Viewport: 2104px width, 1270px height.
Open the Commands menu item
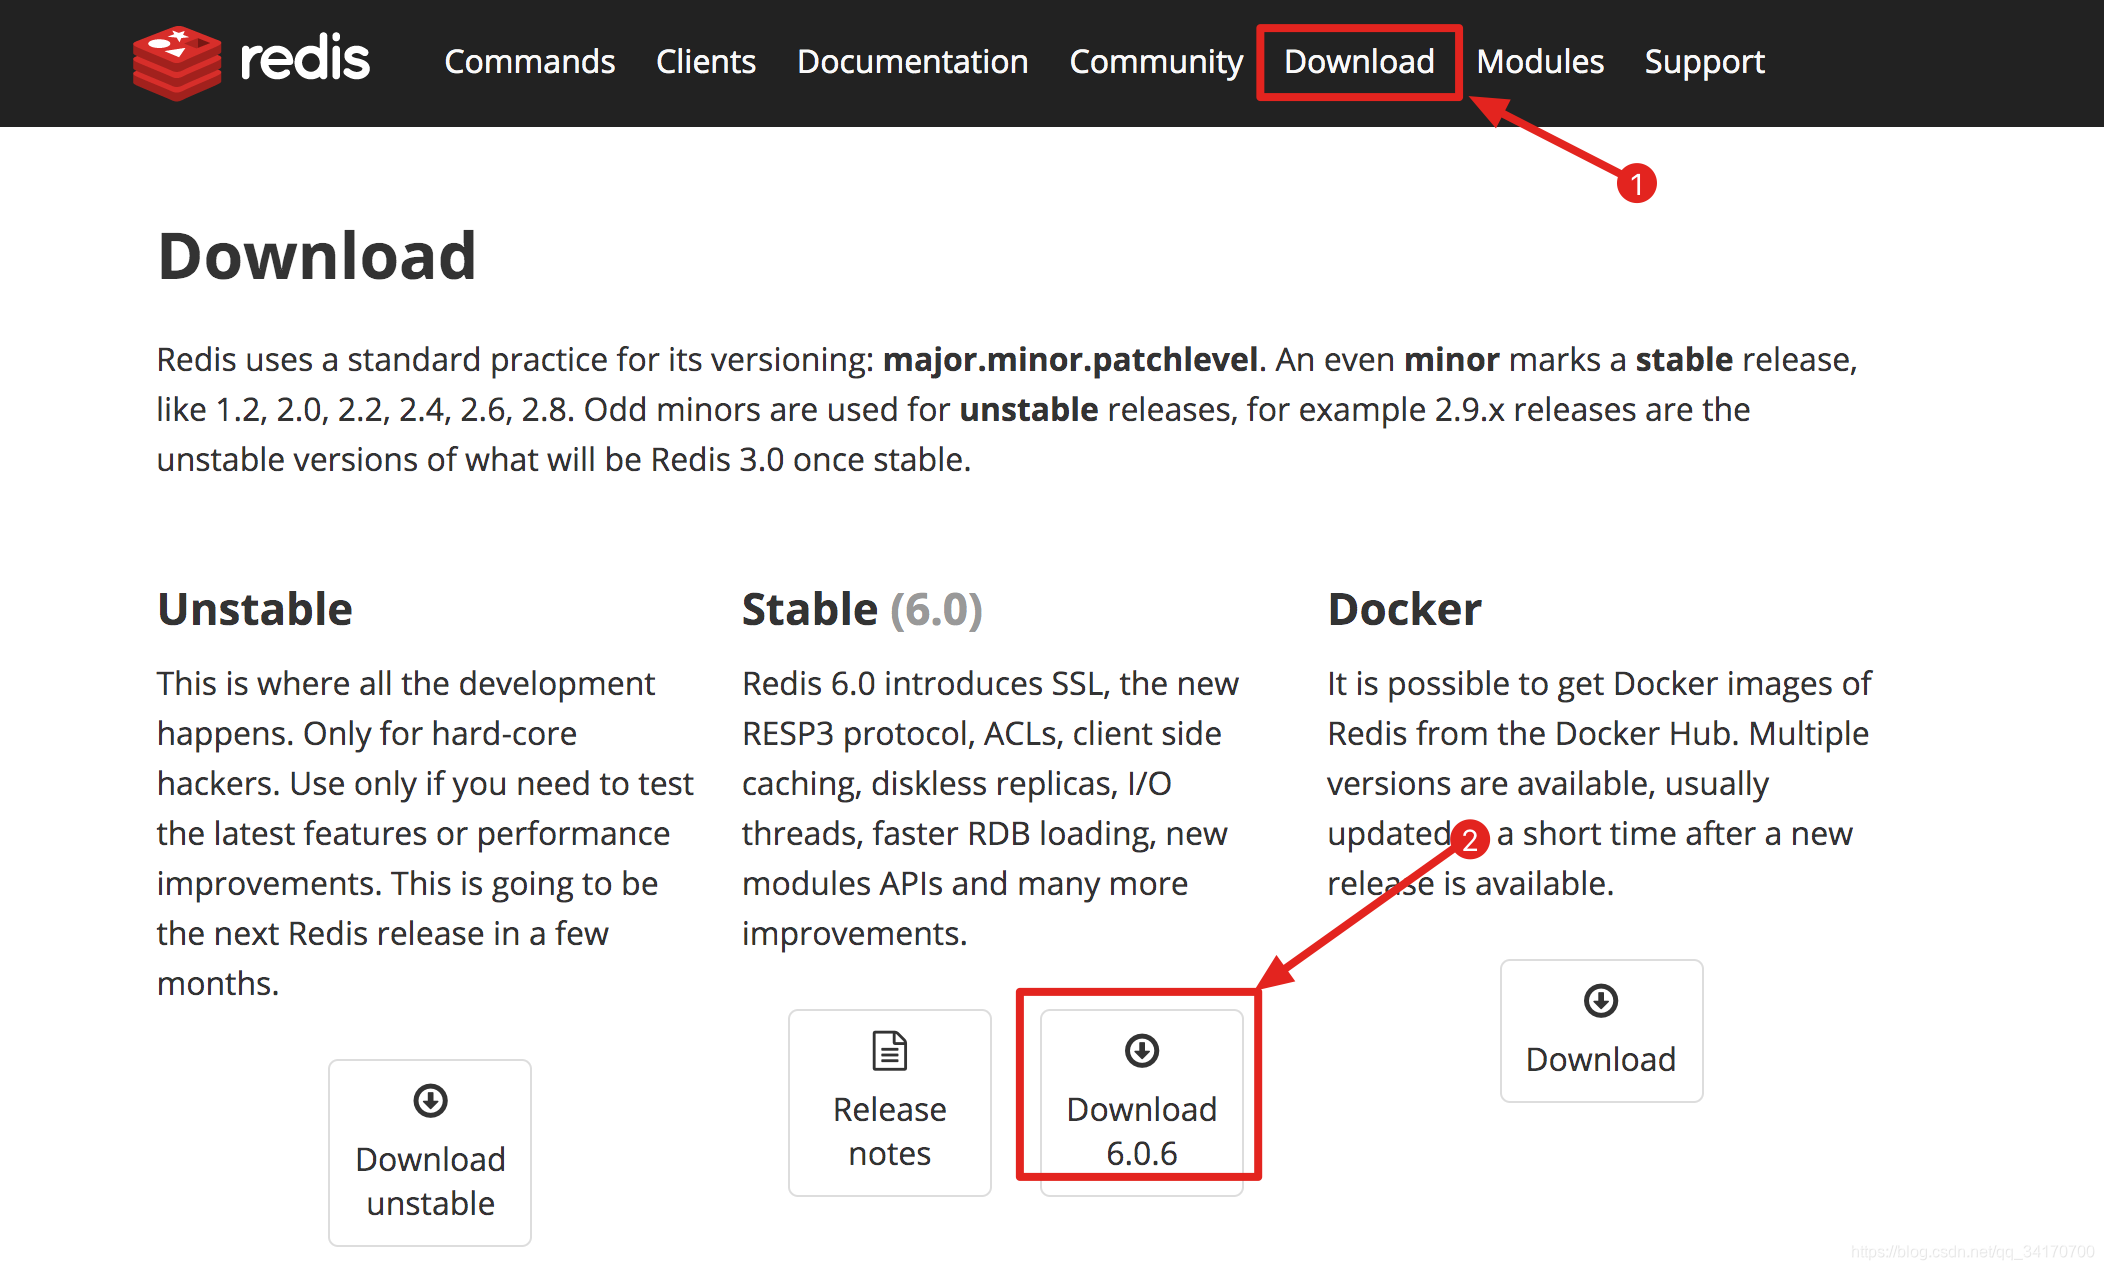(530, 62)
